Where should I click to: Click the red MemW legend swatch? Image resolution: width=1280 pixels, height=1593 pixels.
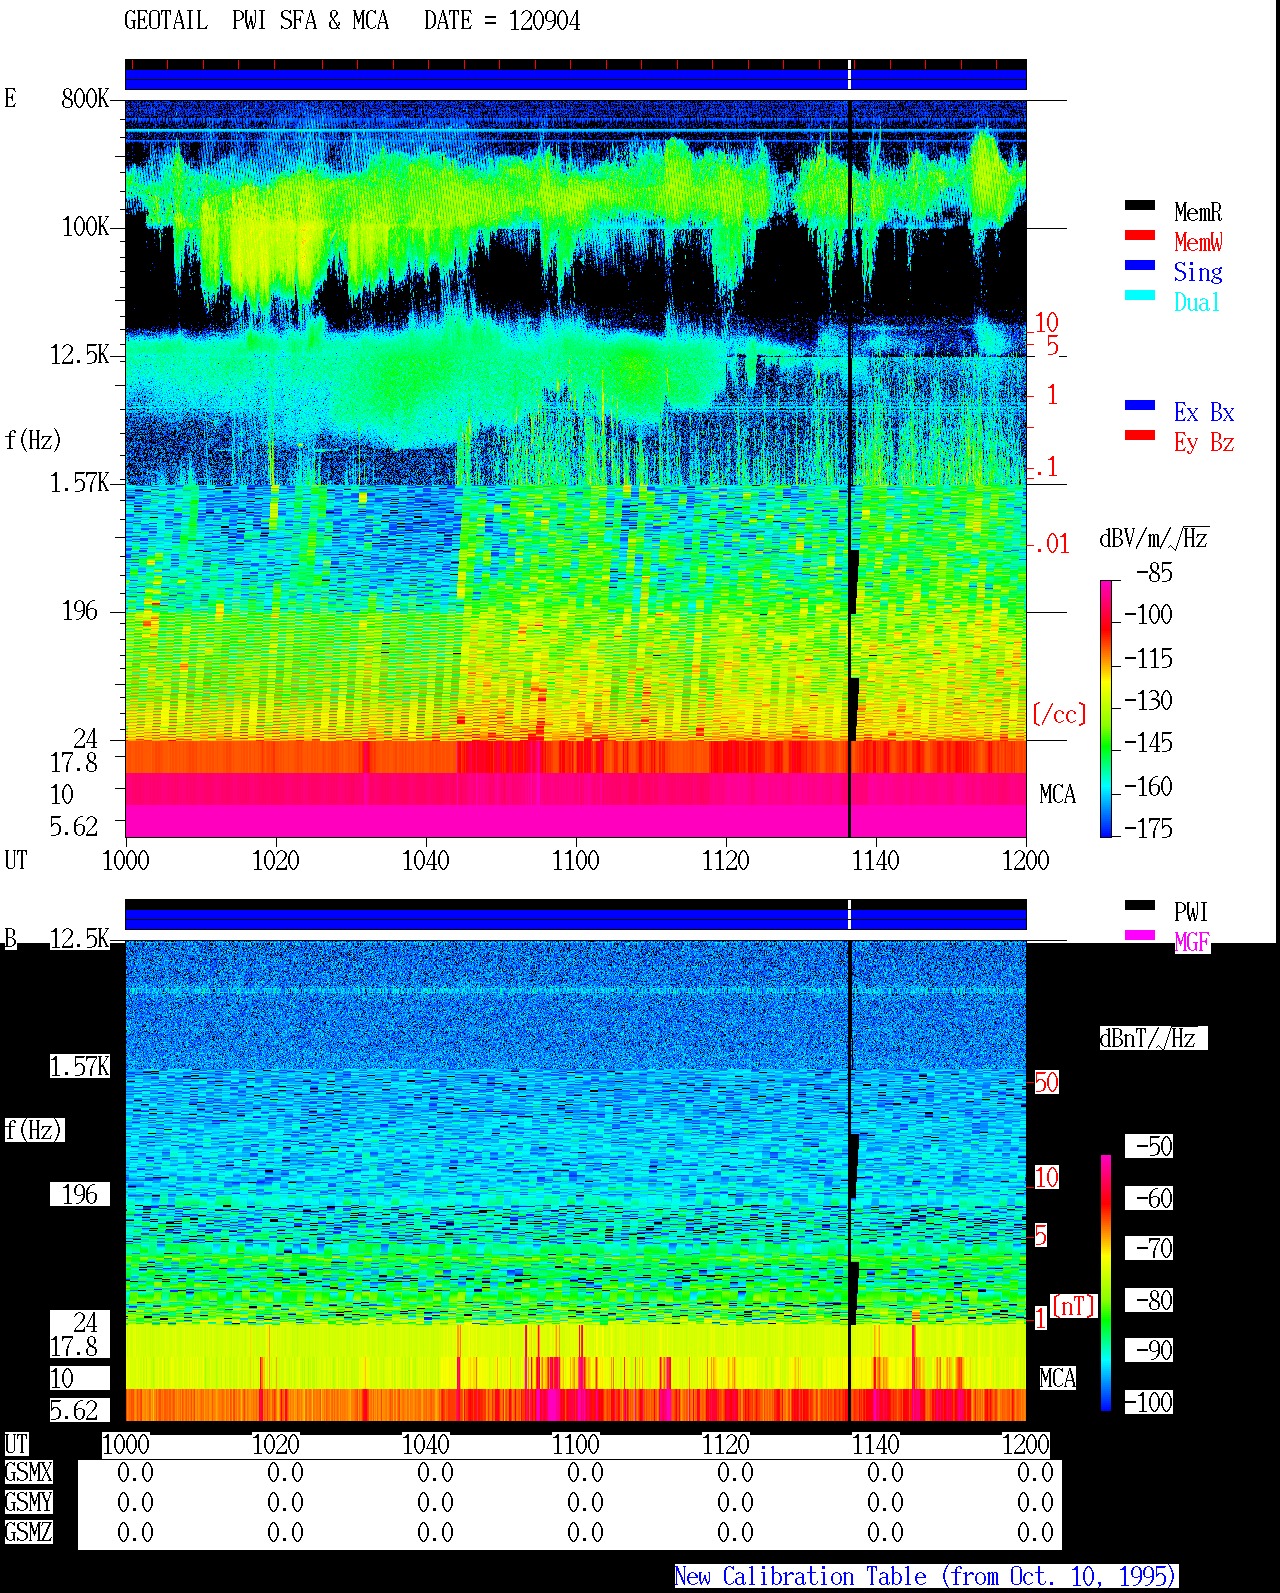click(1140, 236)
